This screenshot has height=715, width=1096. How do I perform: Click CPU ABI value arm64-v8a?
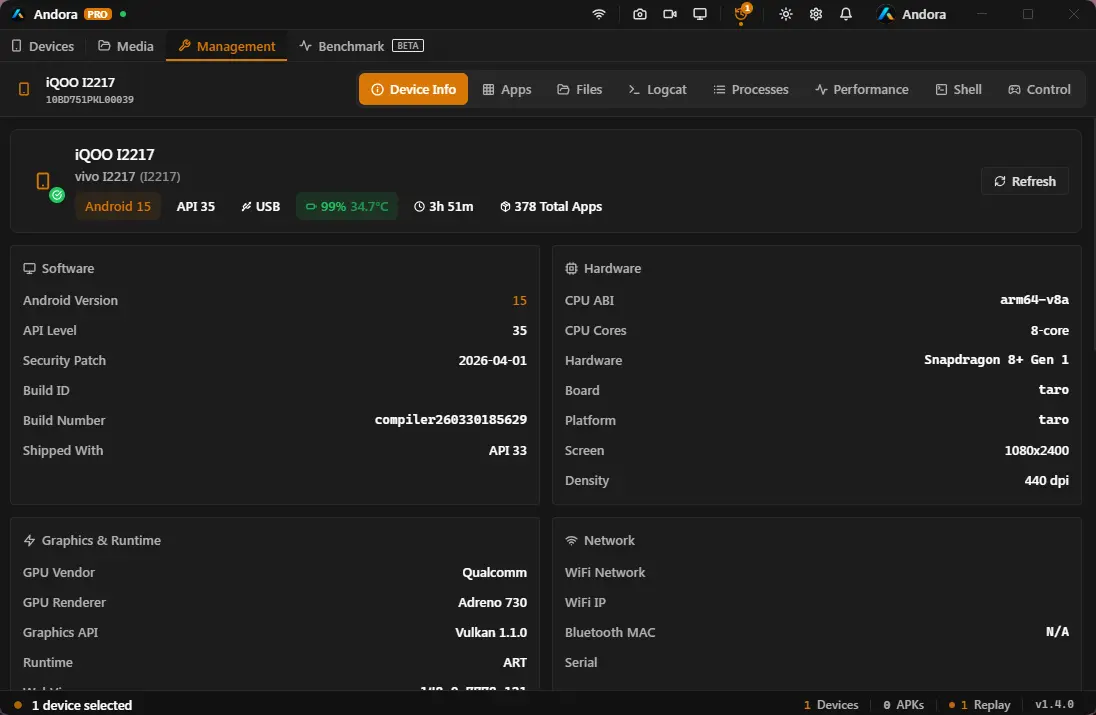point(1034,300)
